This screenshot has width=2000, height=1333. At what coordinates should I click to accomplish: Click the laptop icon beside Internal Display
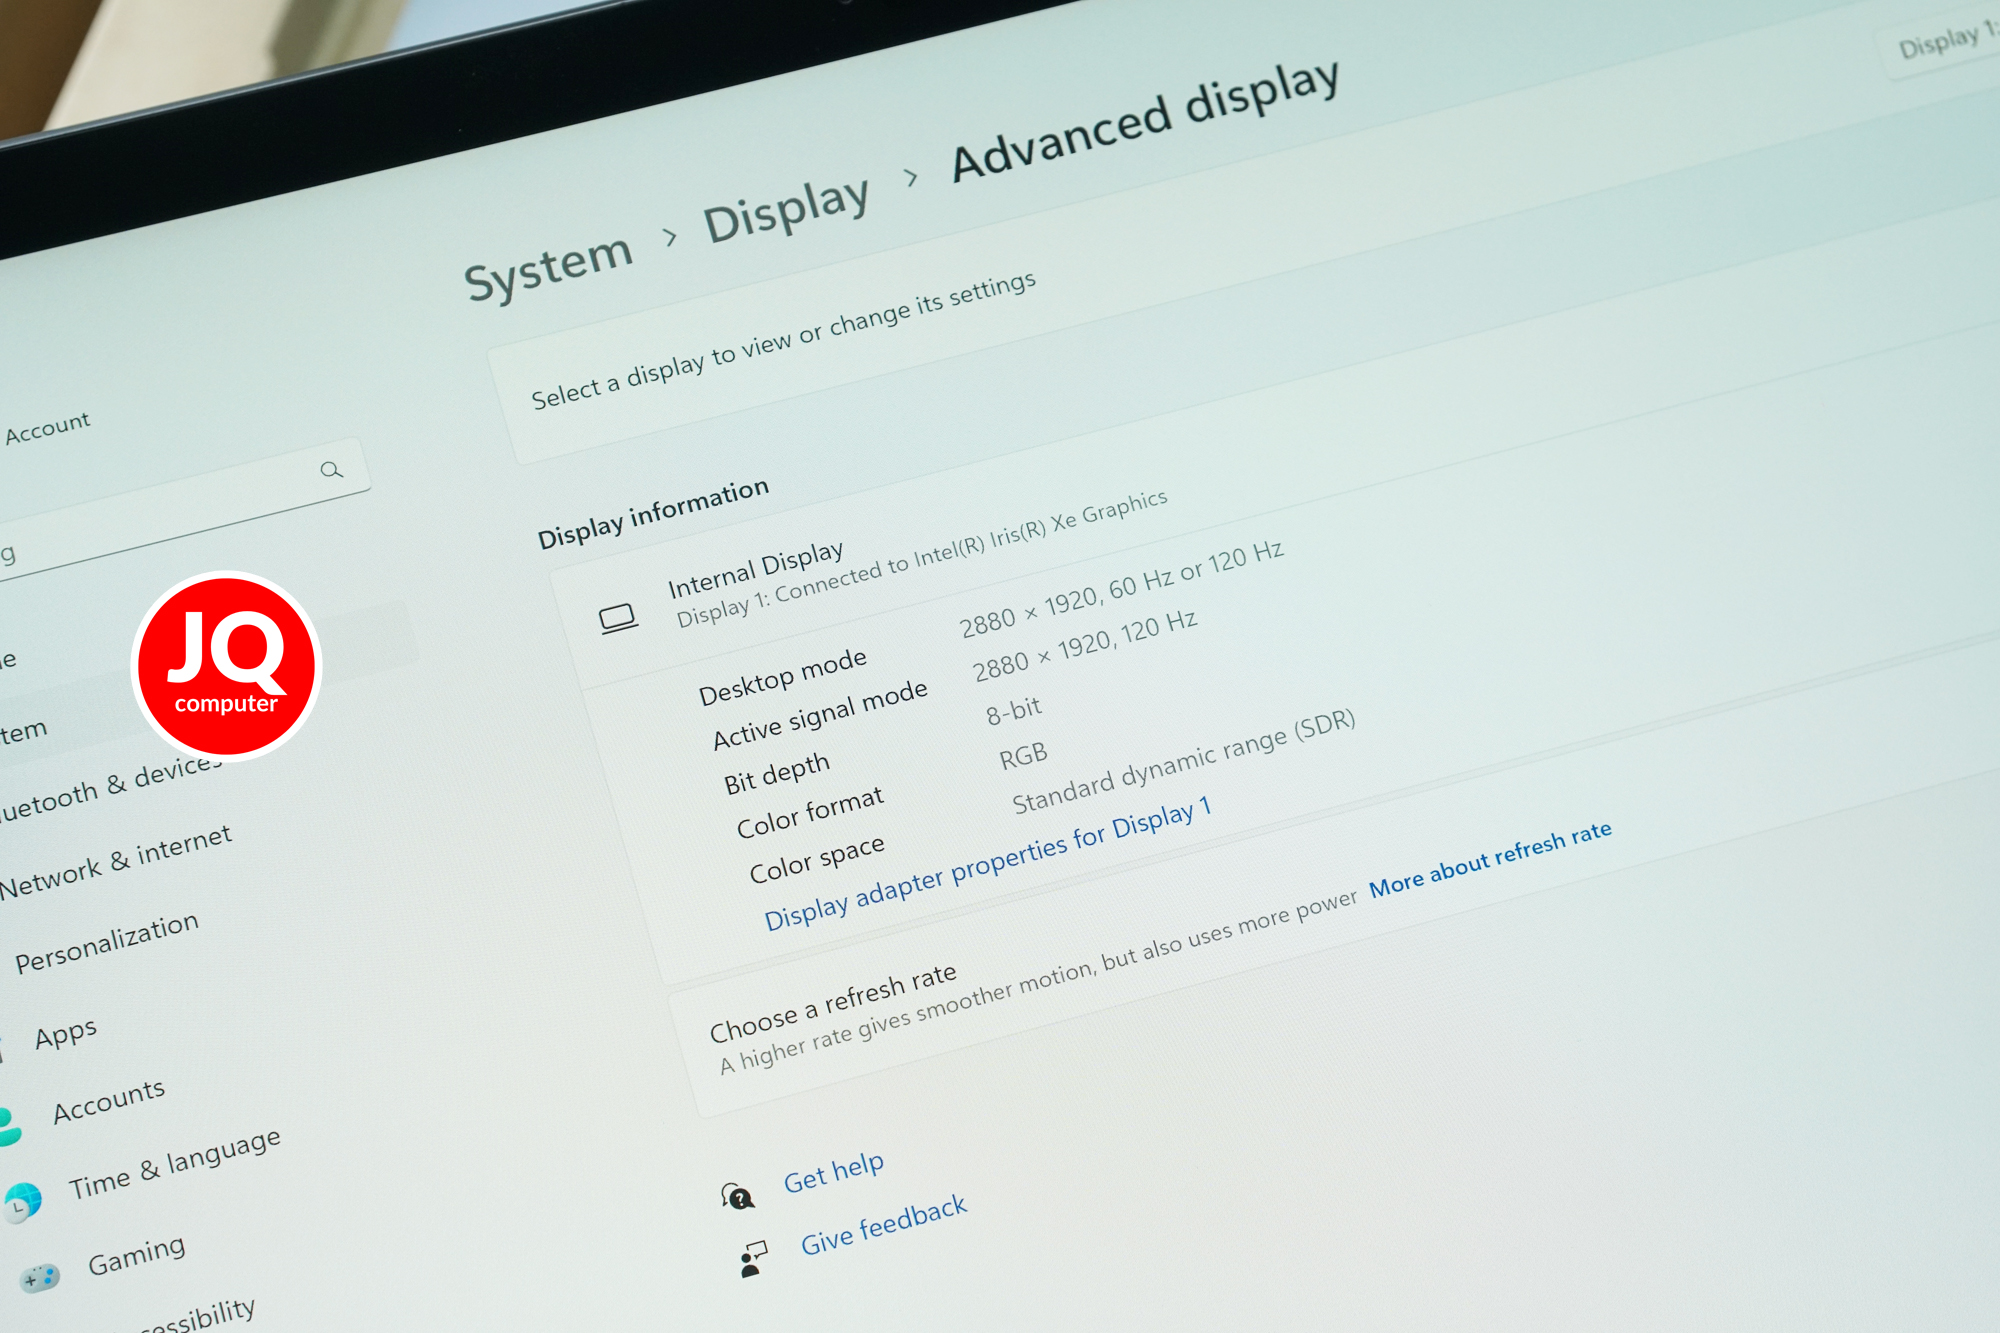pyautogui.click(x=618, y=619)
